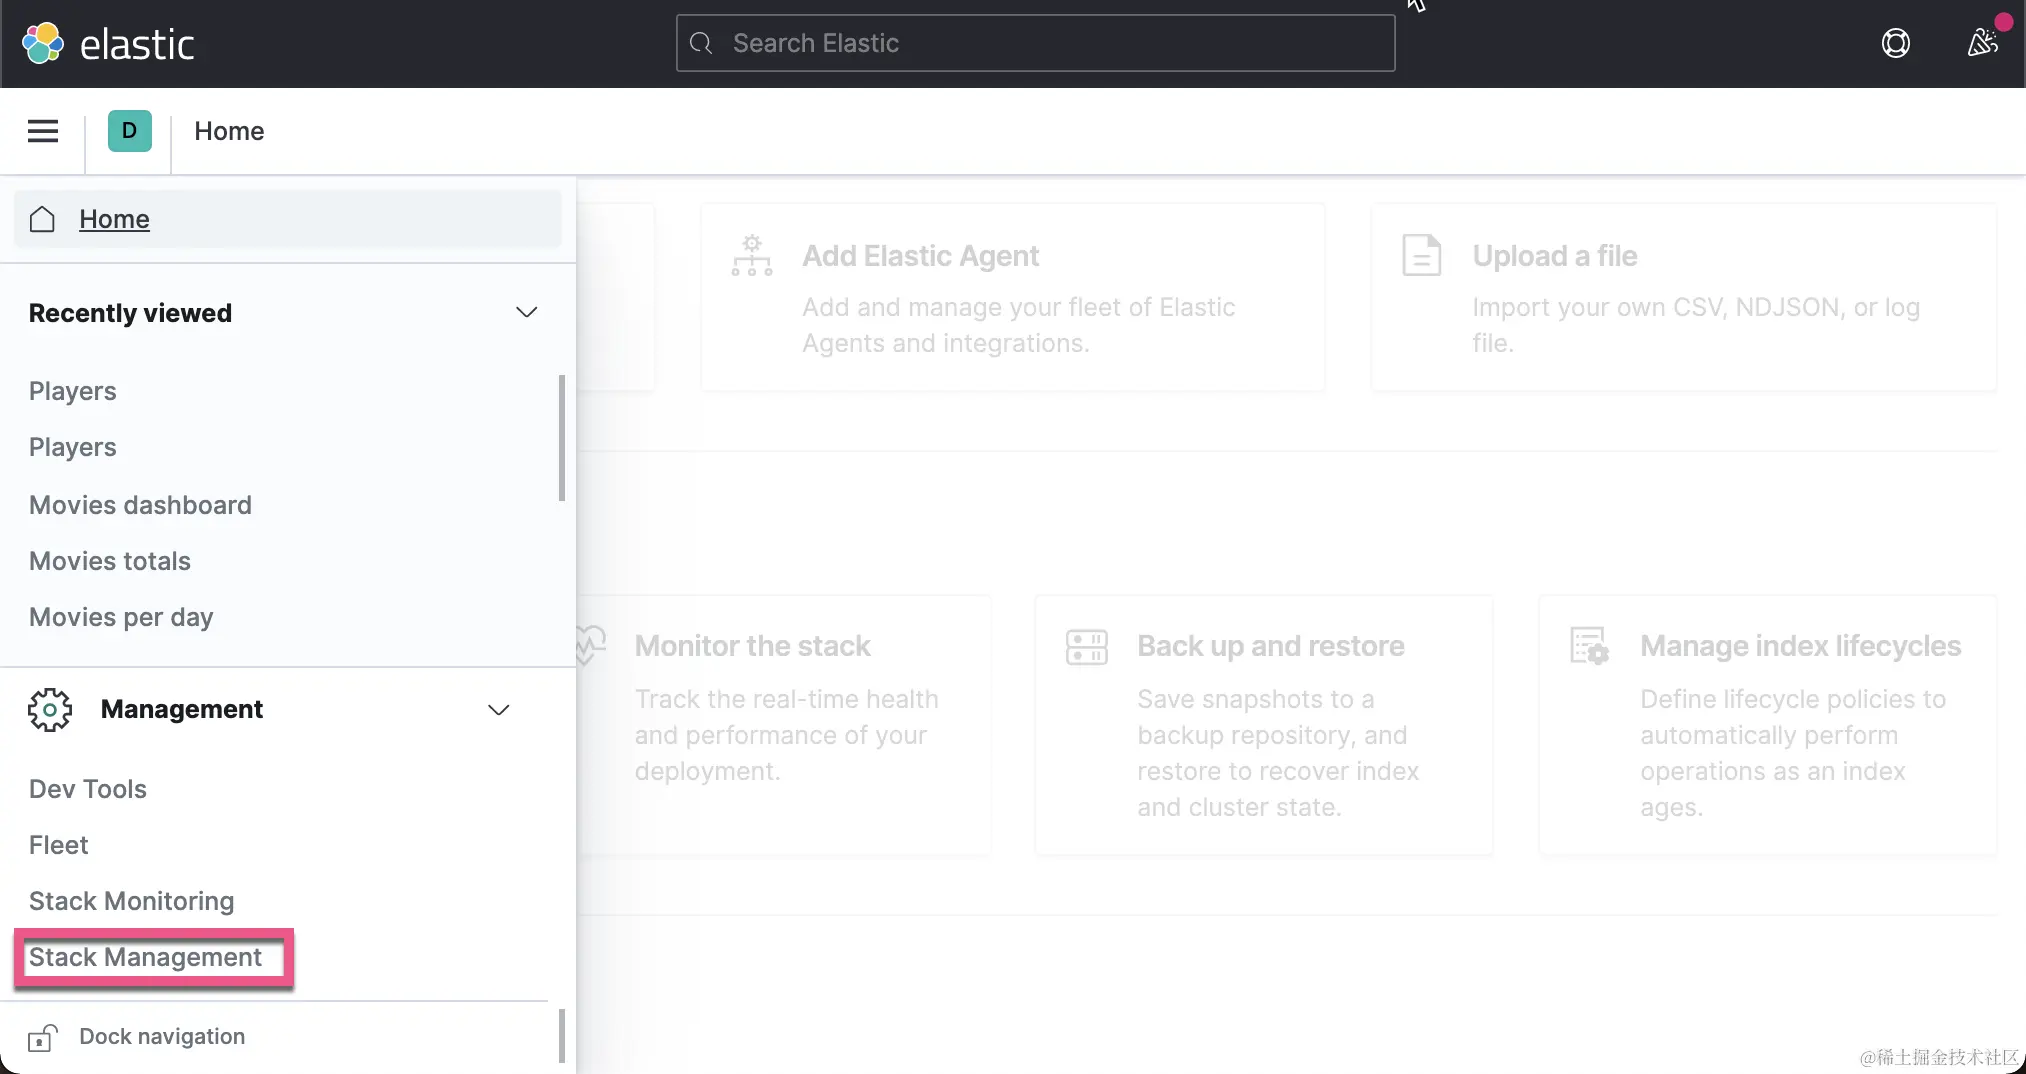Open the Add Elastic Agent card title
Viewport: 2026px width, 1074px height.
pos(920,256)
